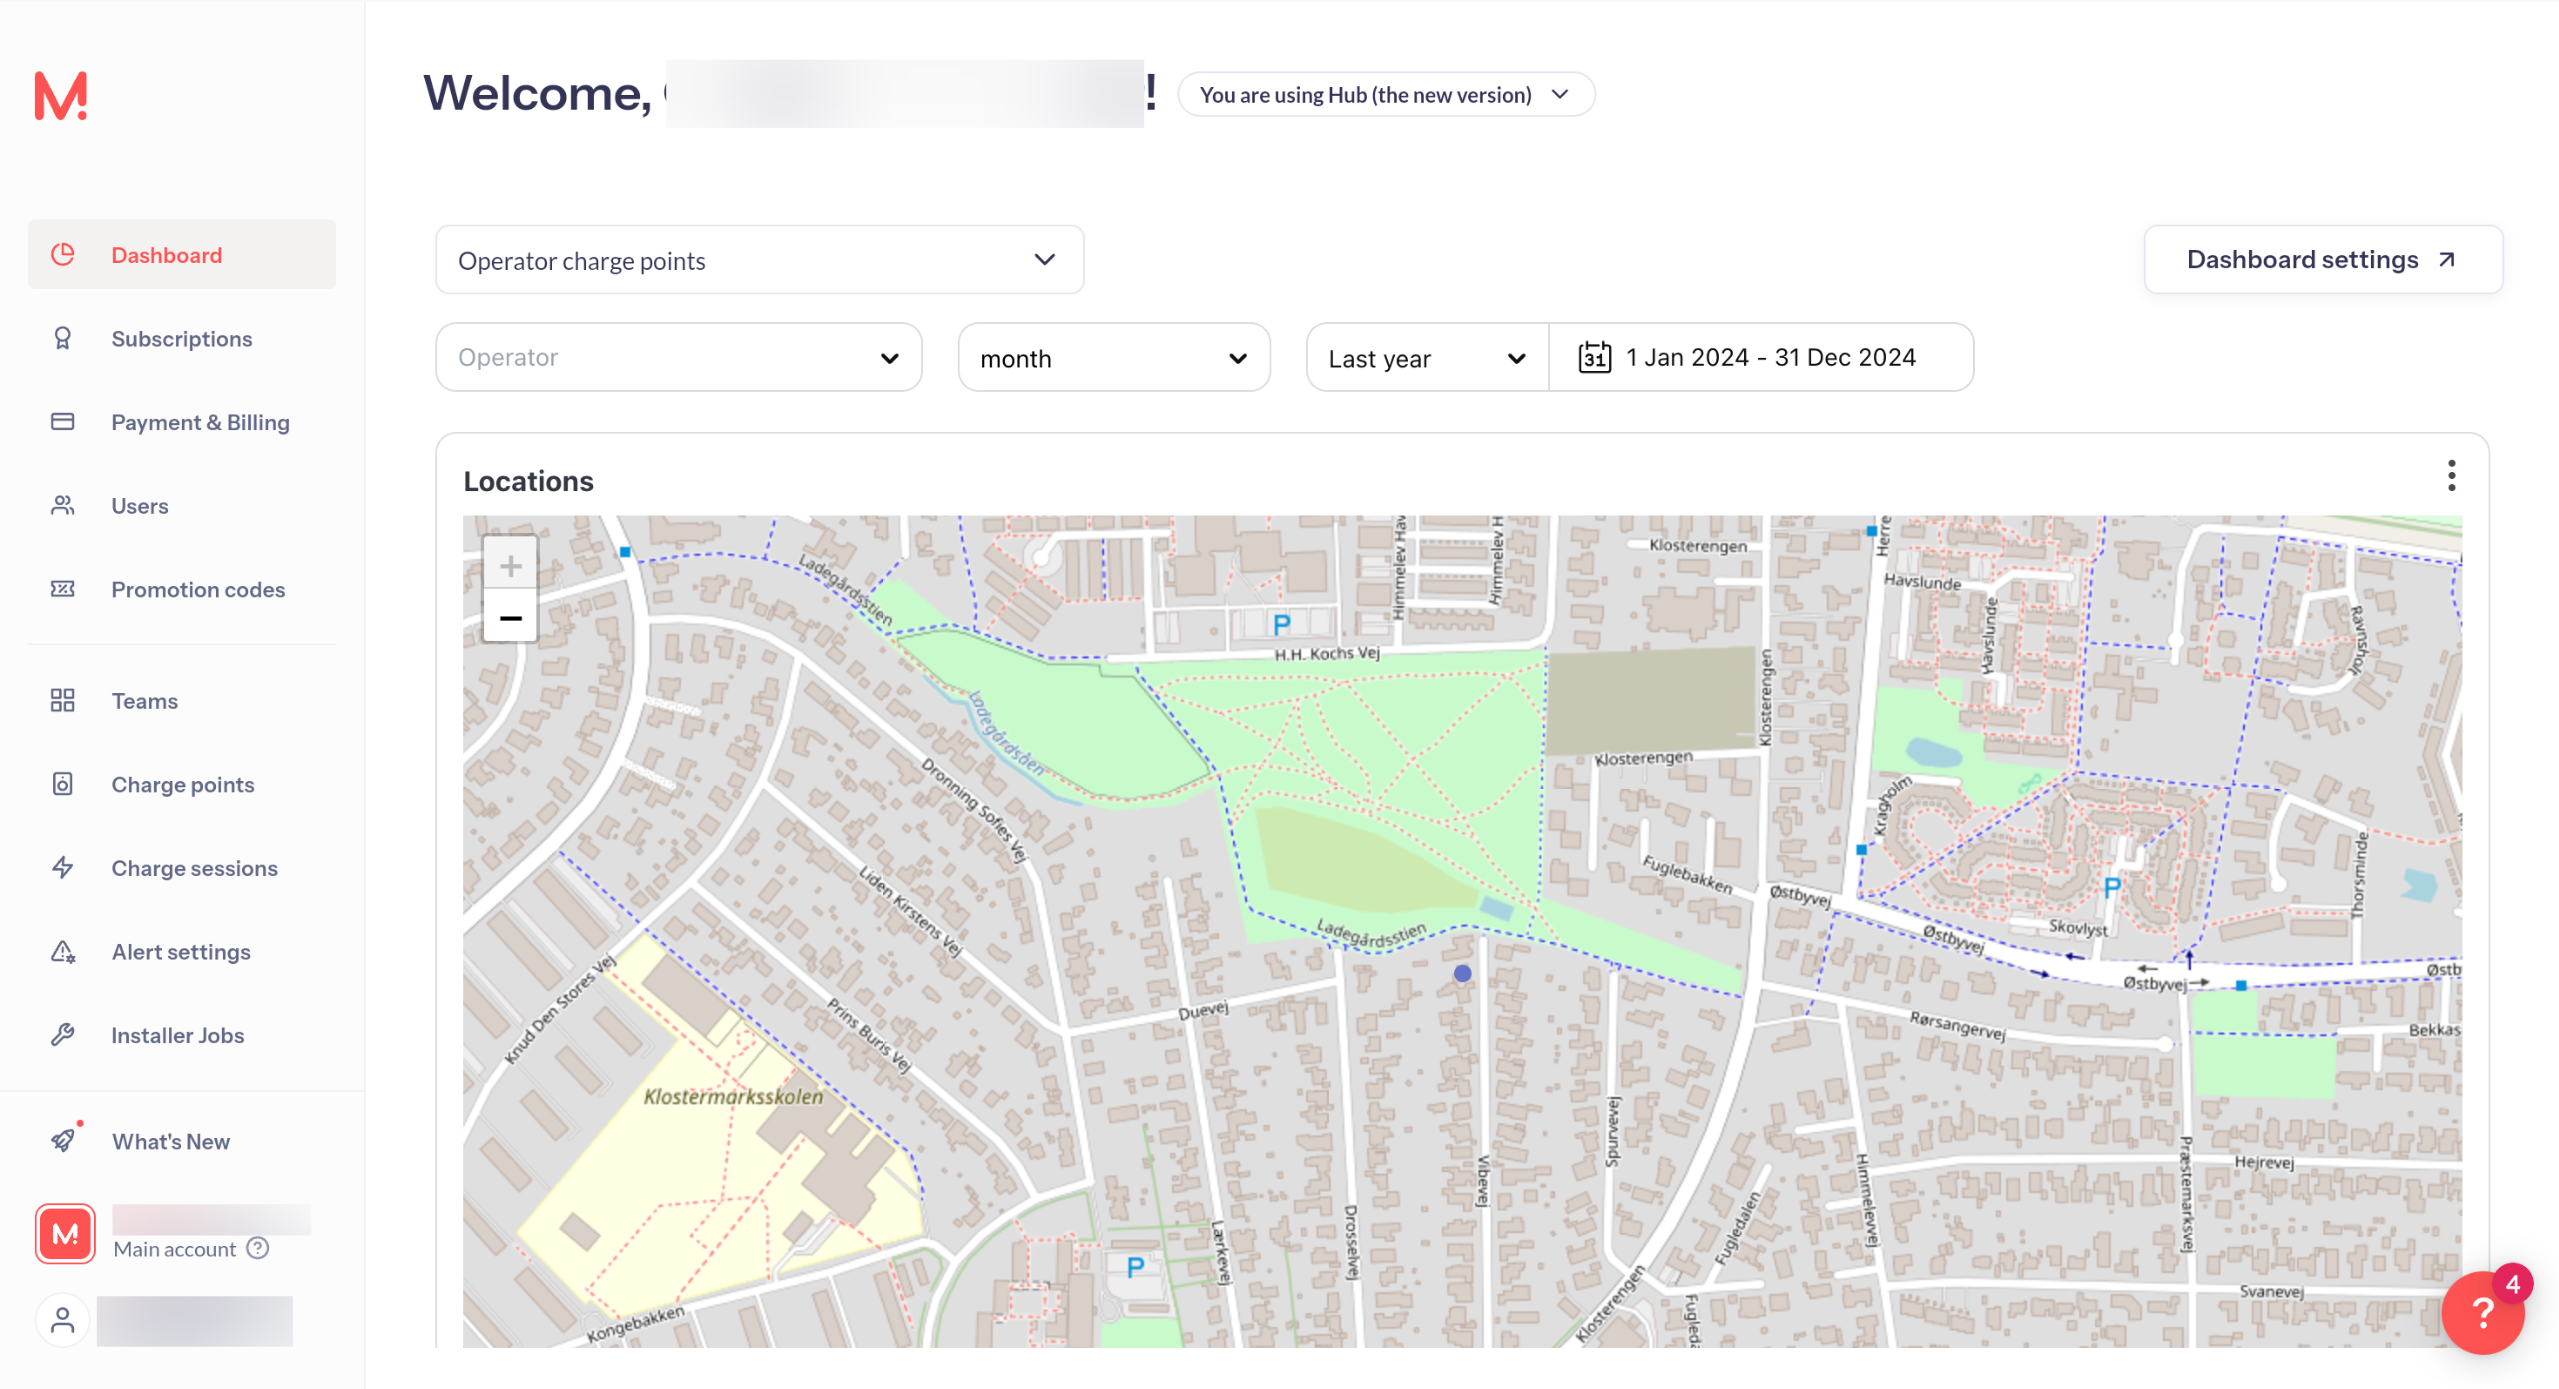Navigate to Payment & Billing

pos(200,422)
